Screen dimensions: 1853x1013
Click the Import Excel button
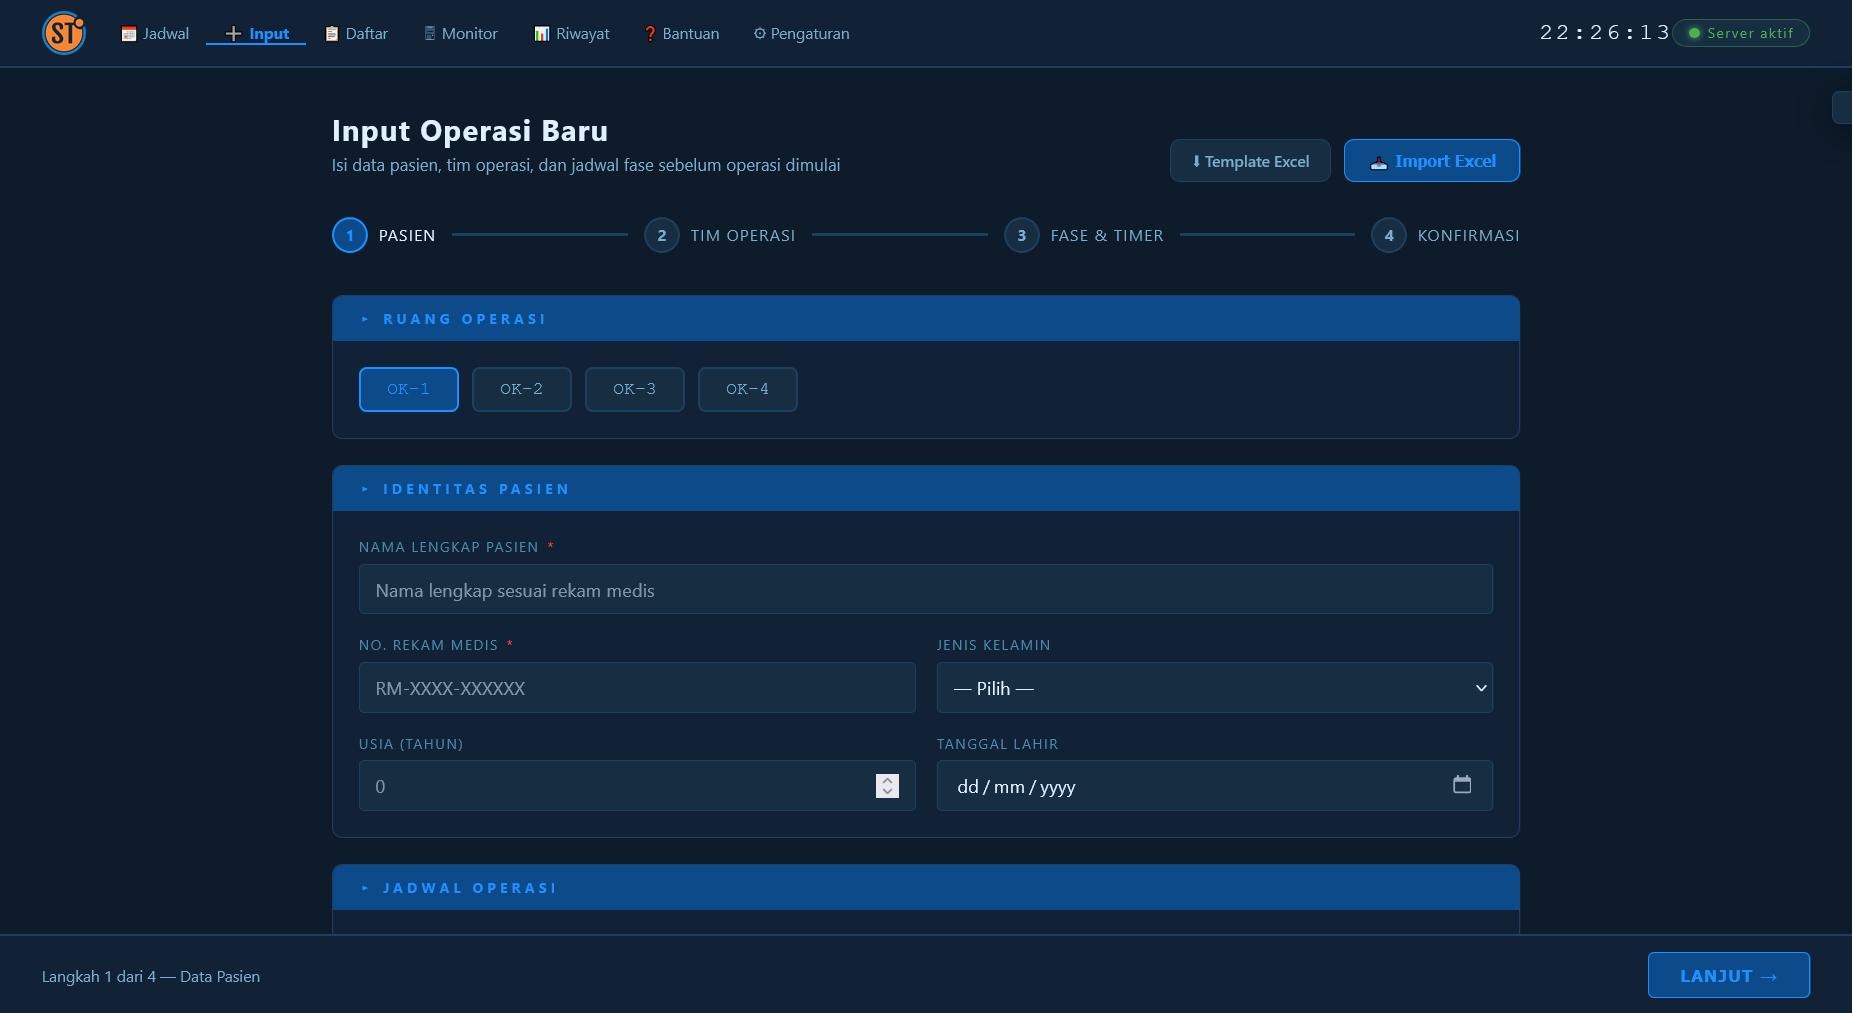click(1432, 161)
